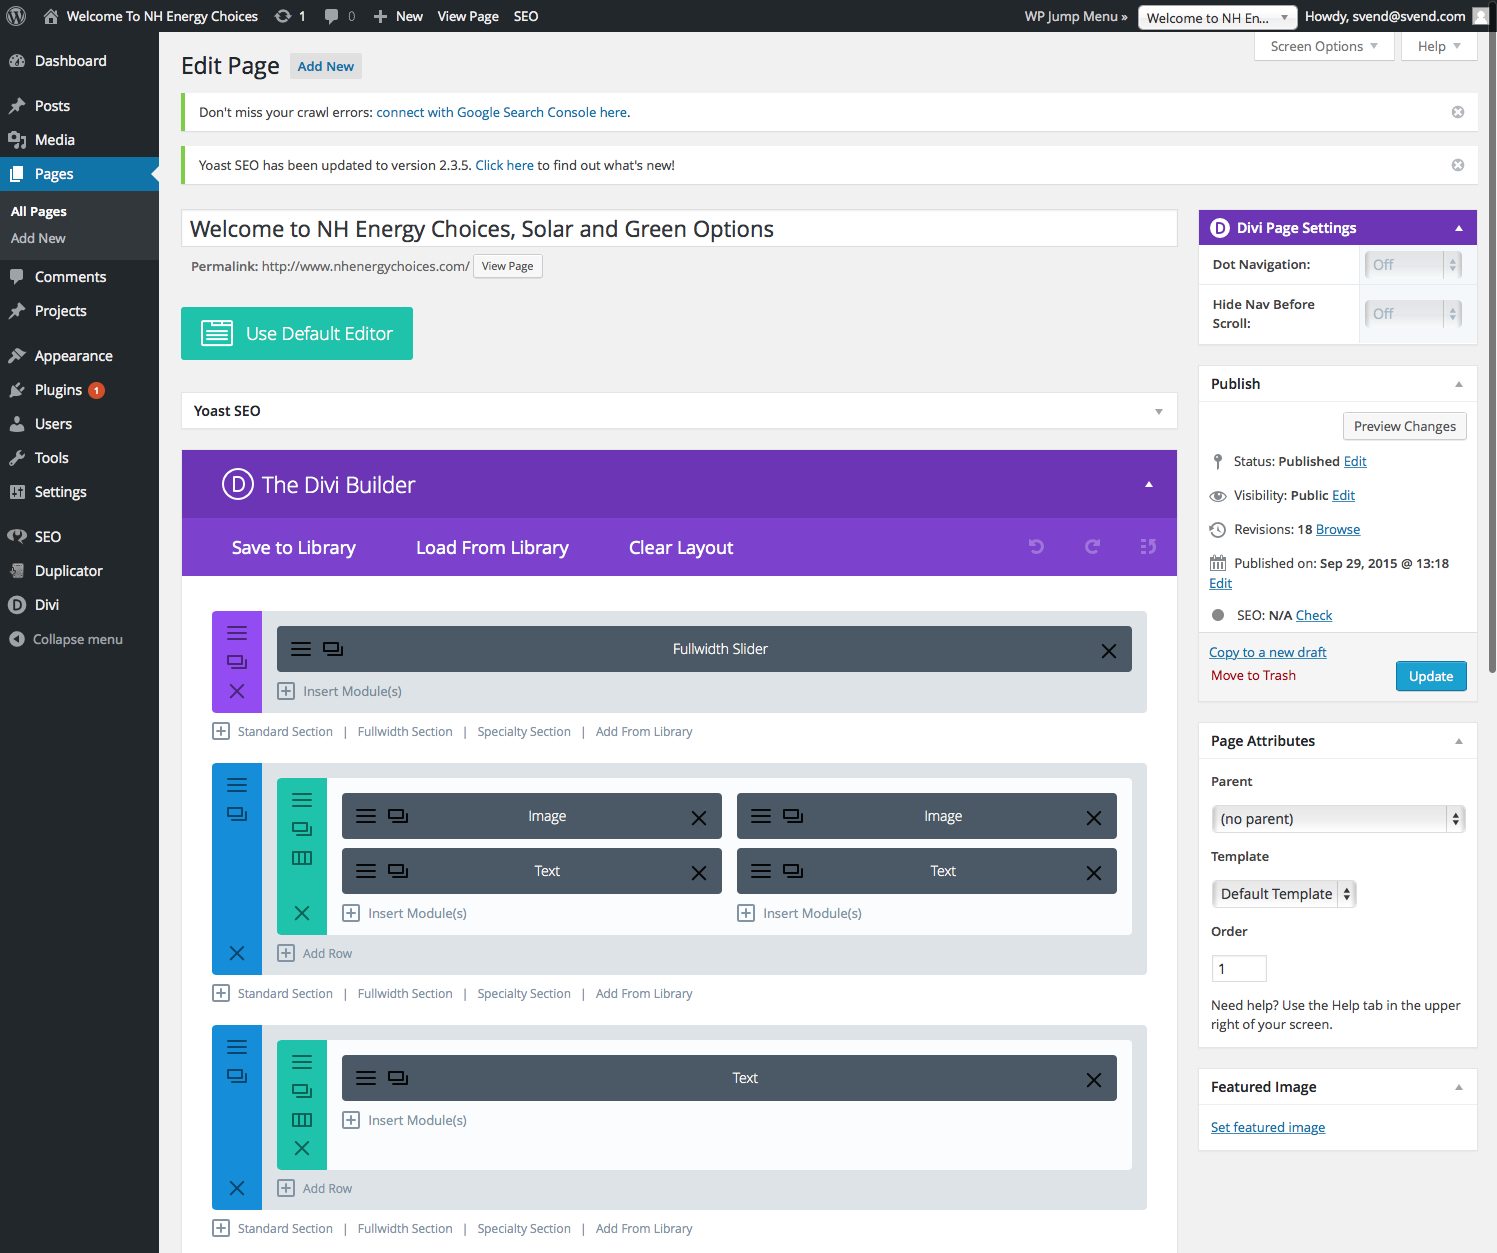Expand the Help tab
Screen dimensions: 1497x1253
pos(1439,46)
